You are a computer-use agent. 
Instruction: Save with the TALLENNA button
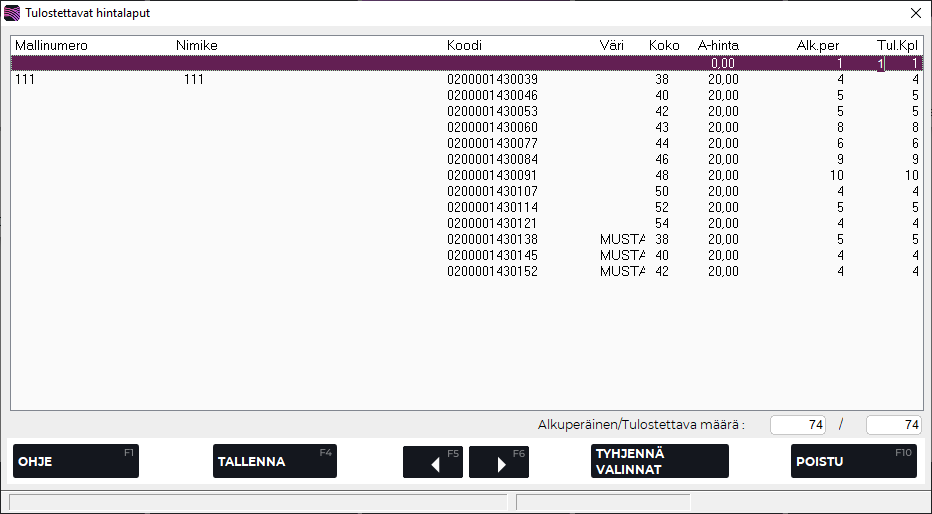[275, 462]
